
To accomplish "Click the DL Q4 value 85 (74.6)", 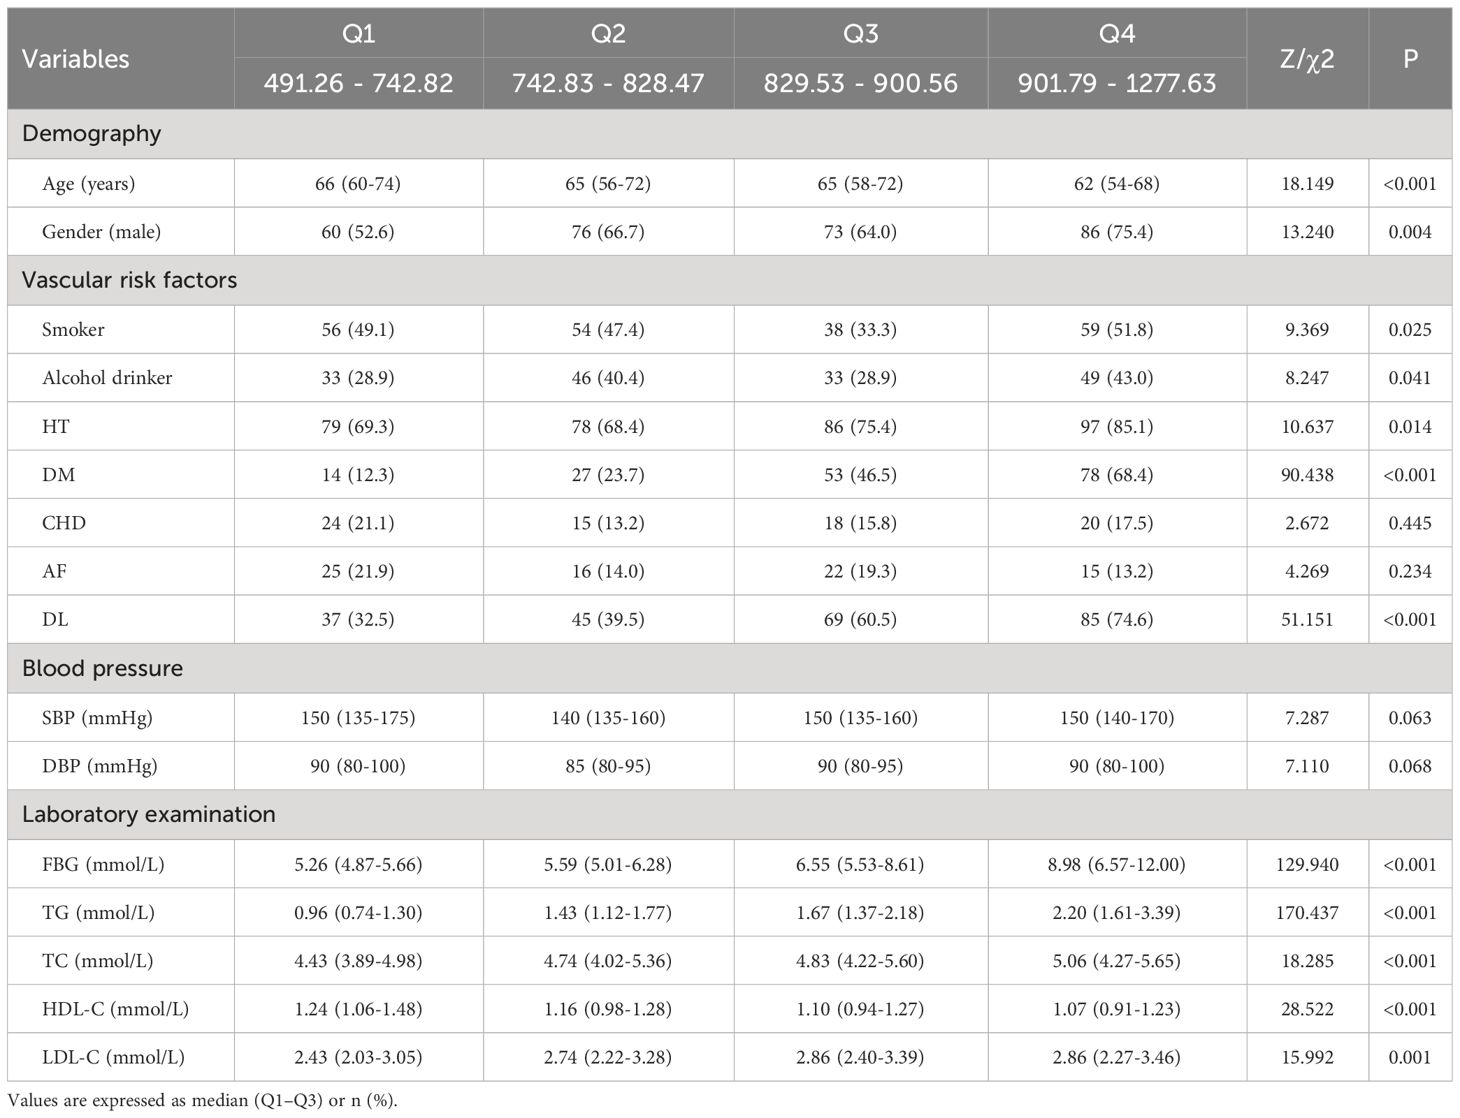I will pos(1117,620).
